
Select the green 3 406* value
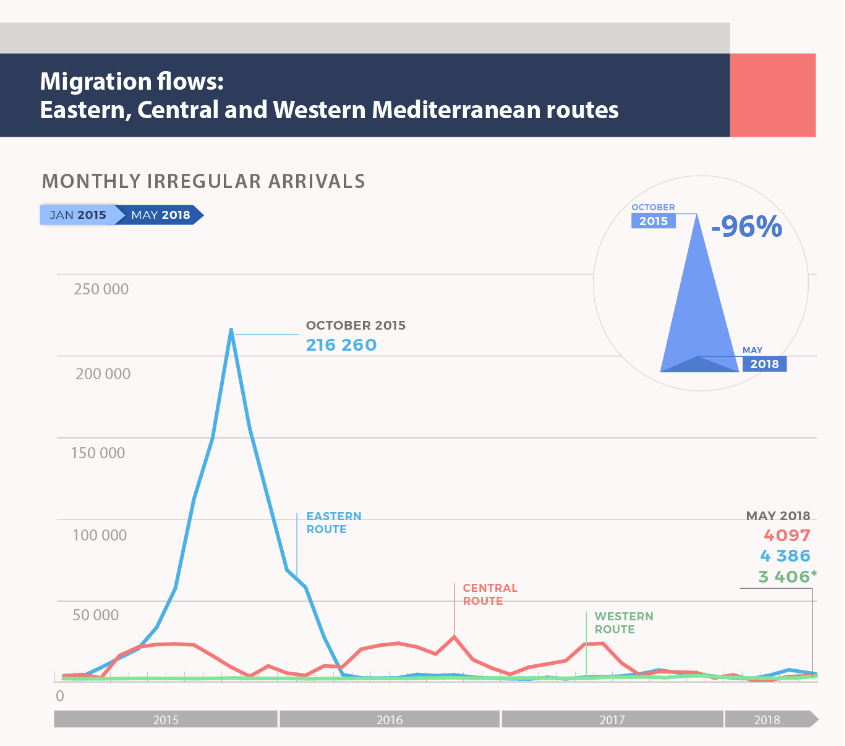click(787, 576)
